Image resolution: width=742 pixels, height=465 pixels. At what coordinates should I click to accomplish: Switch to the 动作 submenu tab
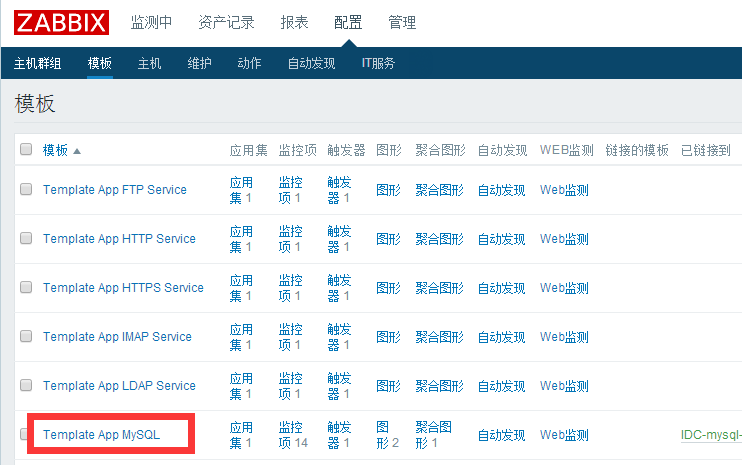tap(249, 63)
